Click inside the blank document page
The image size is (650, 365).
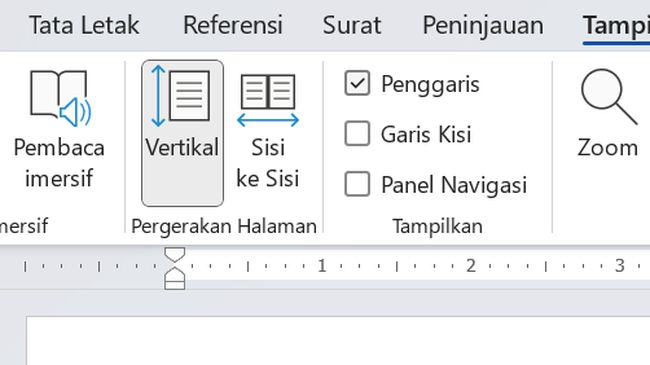[338, 341]
